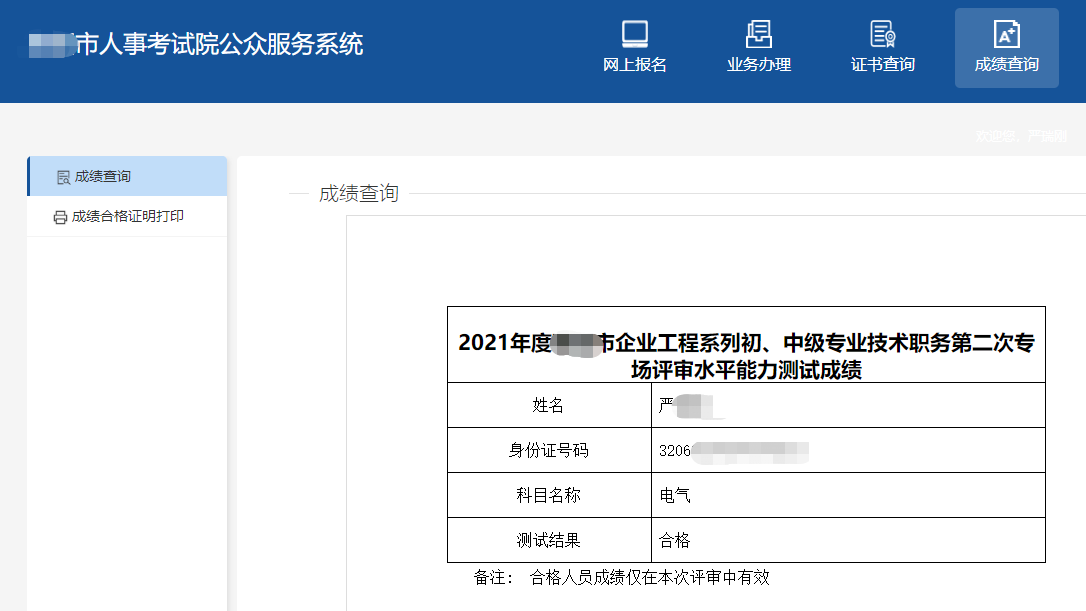
Task: Open 成绩合格证明打印 in the left sidebar
Action: coord(128,217)
